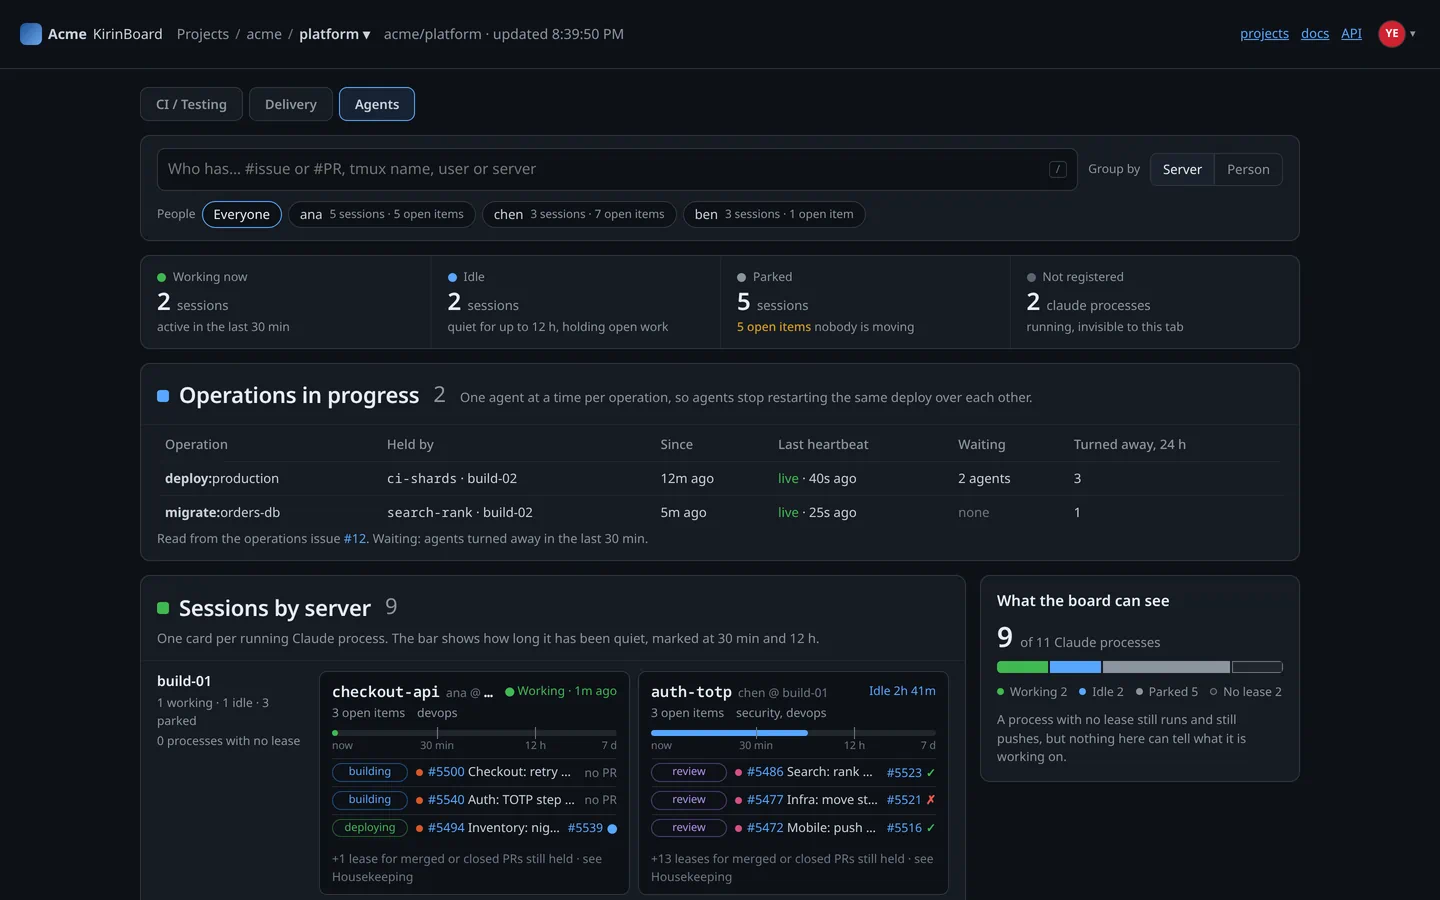The image size is (1440, 900).
Task: Group sessions by Server
Action: click(x=1182, y=169)
